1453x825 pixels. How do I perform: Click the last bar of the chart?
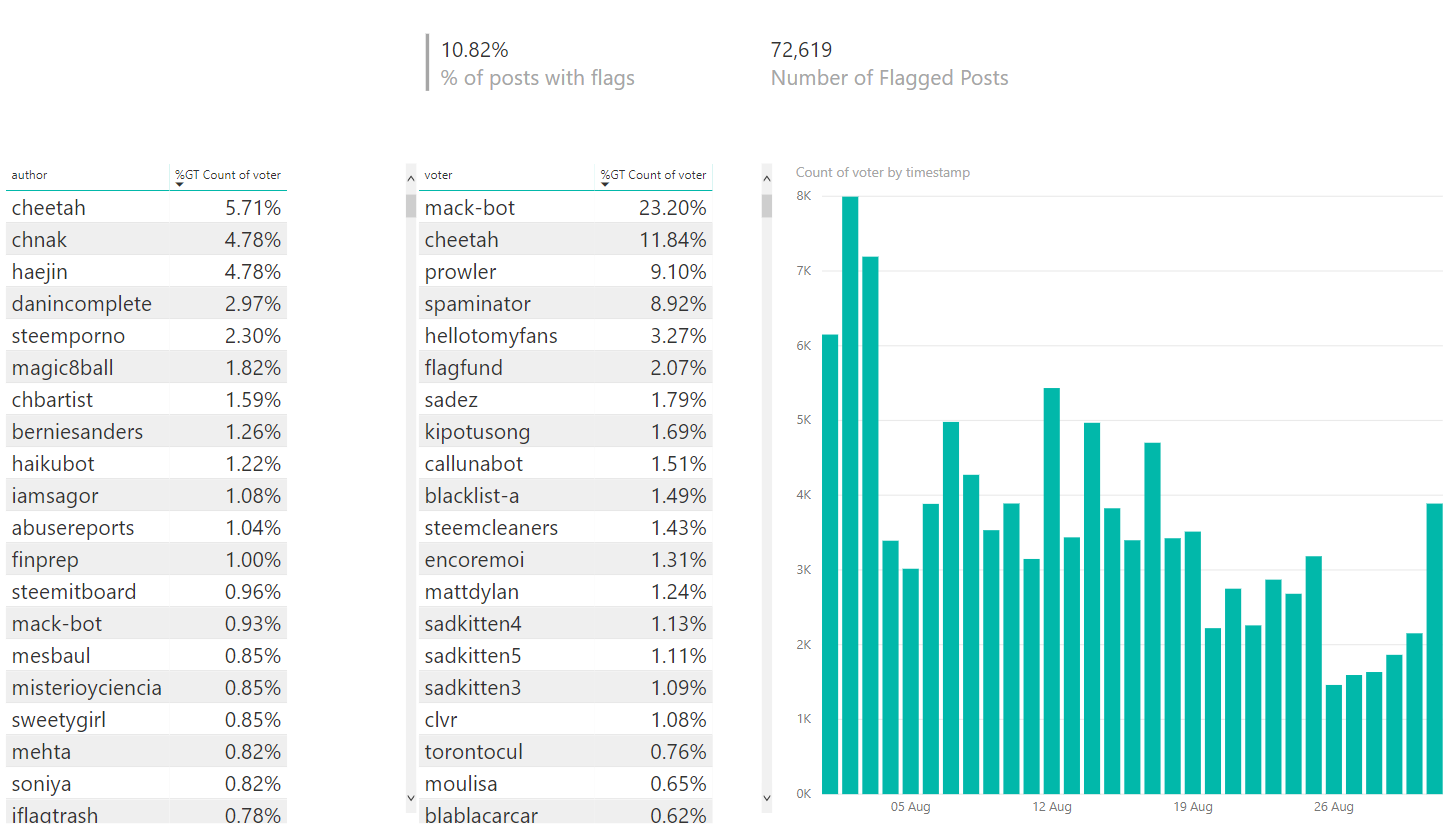[1435, 649]
